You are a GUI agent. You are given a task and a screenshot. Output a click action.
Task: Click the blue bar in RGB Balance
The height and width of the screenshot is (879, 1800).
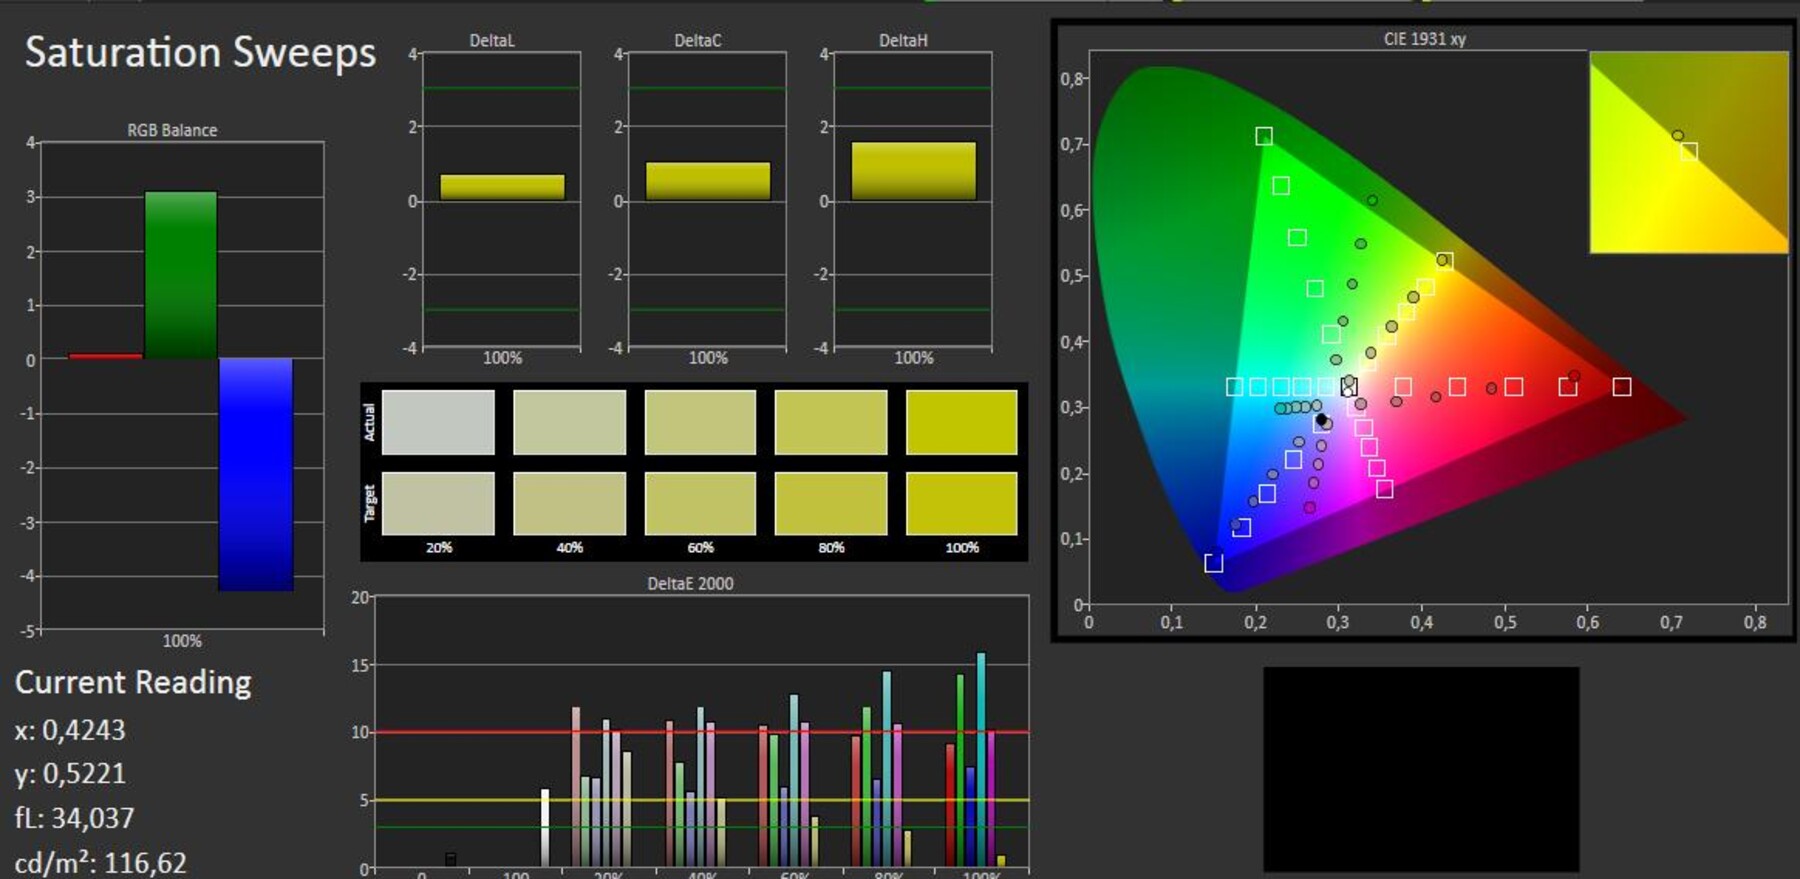point(256,474)
